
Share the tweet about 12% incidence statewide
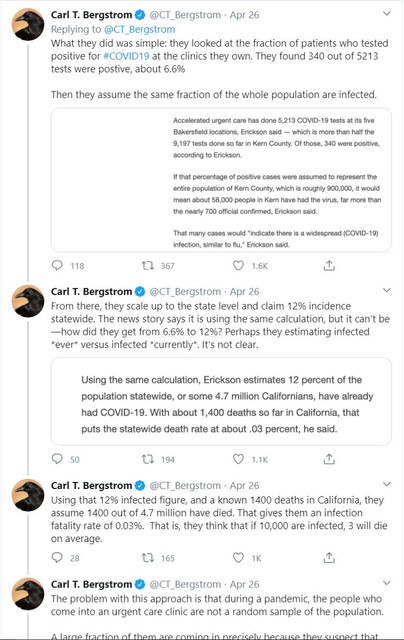pos(329,459)
